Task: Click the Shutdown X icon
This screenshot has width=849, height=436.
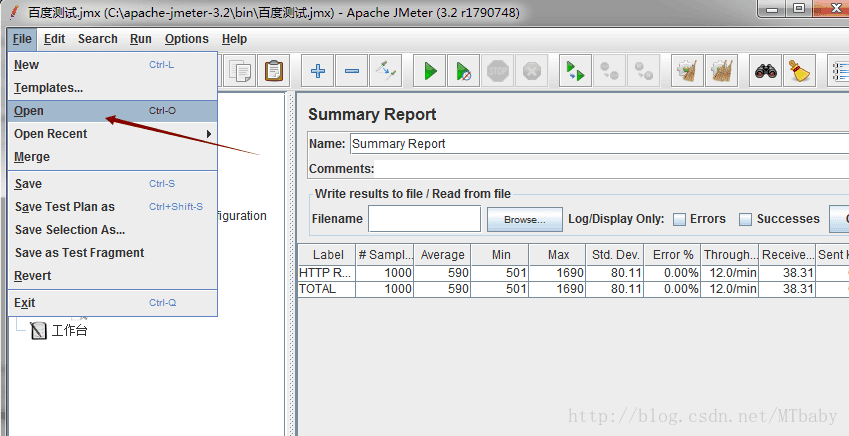Action: (x=532, y=71)
